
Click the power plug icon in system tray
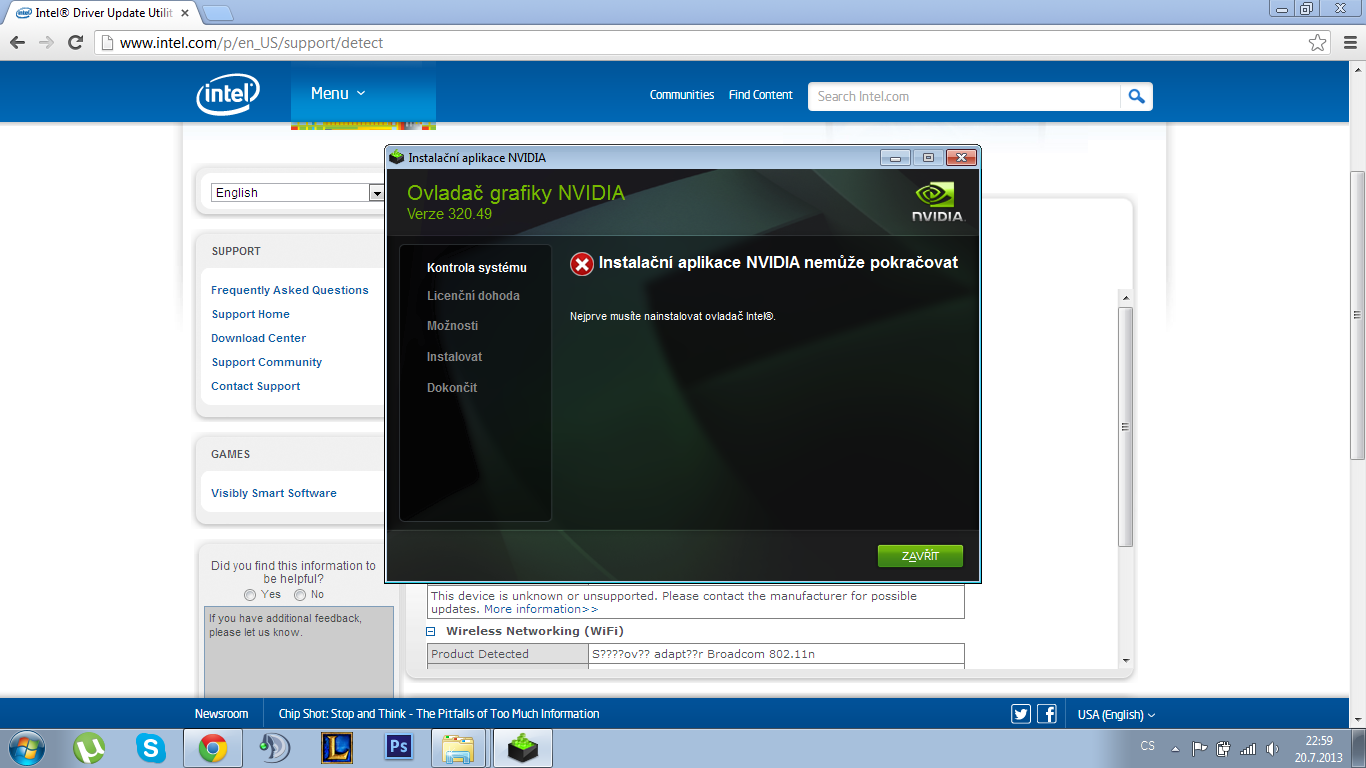click(x=1223, y=748)
